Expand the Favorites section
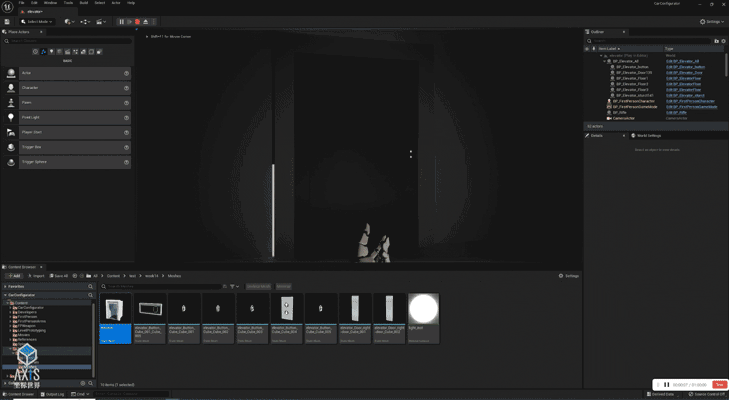This screenshot has width=729, height=400. click(5, 287)
